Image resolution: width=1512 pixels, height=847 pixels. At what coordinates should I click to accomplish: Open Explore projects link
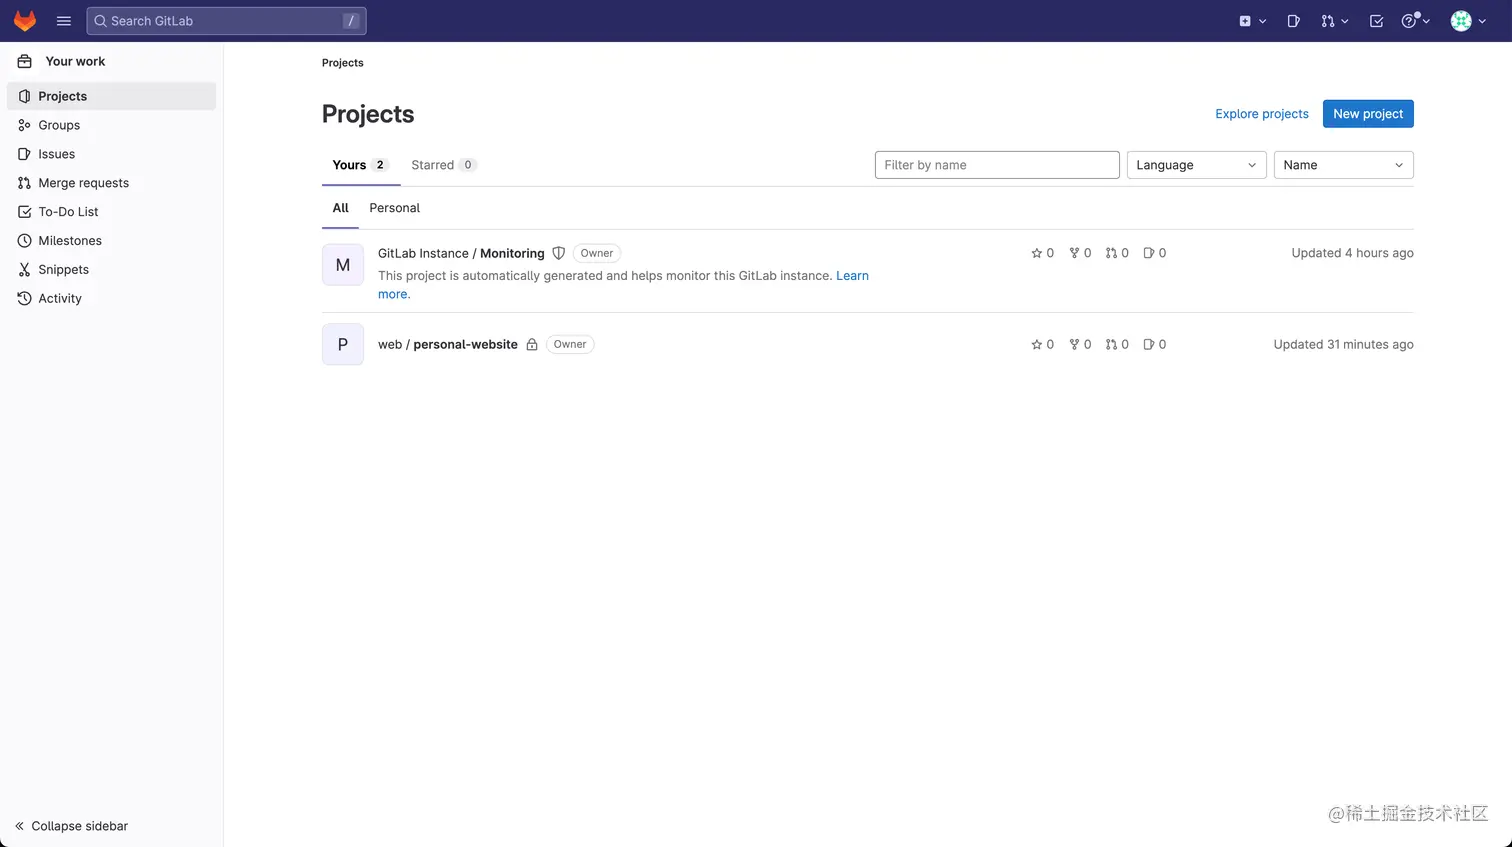[x=1262, y=114]
